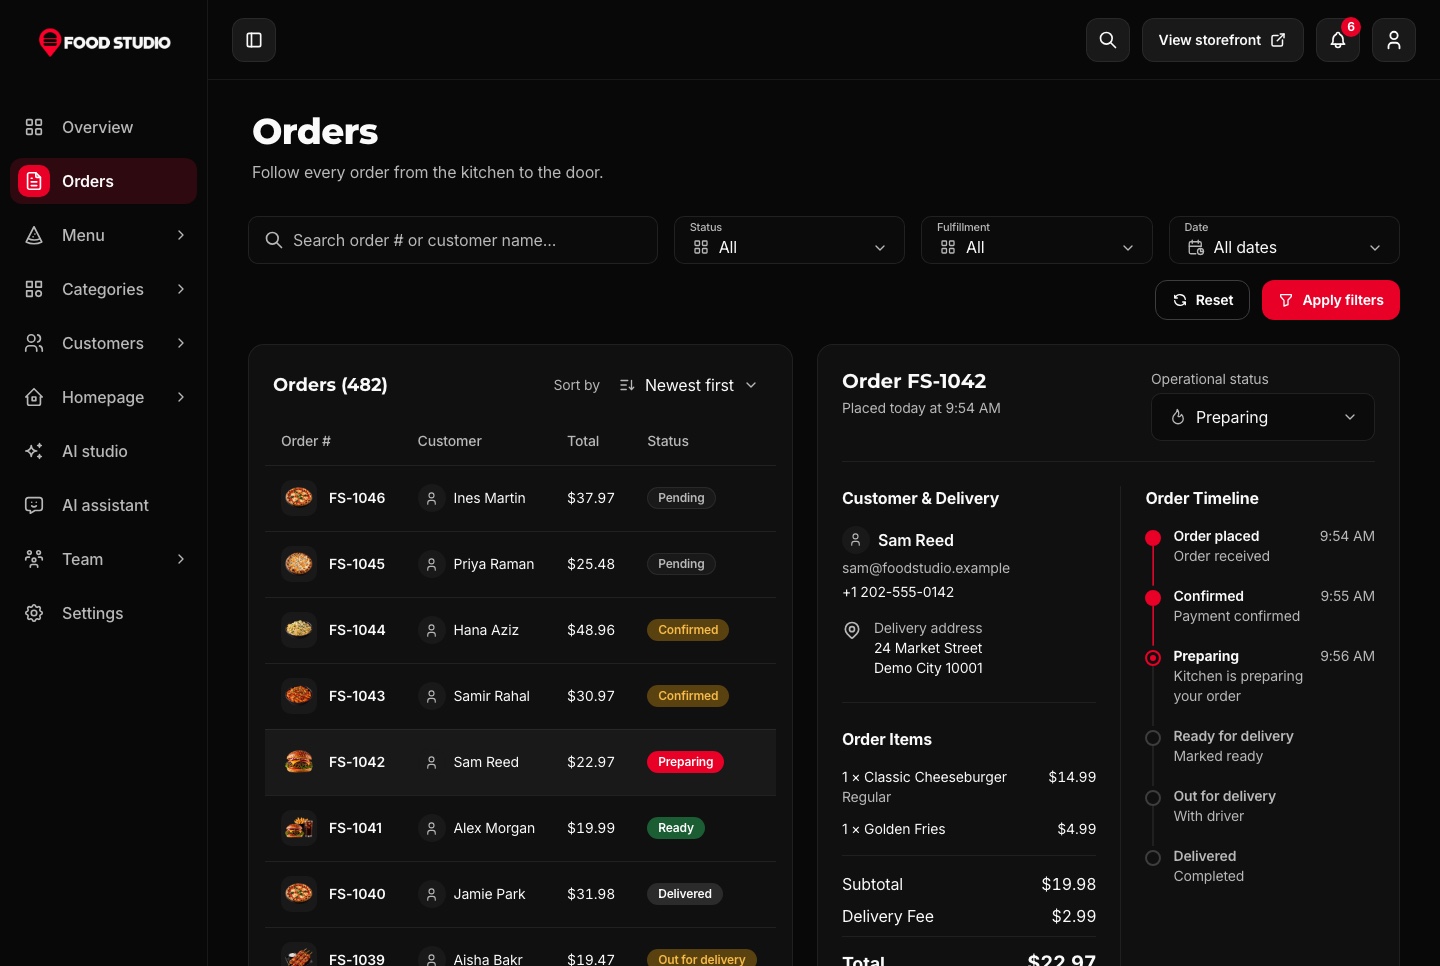Open notifications bell icon
Screen dimensions: 1440x966
coord(1338,40)
